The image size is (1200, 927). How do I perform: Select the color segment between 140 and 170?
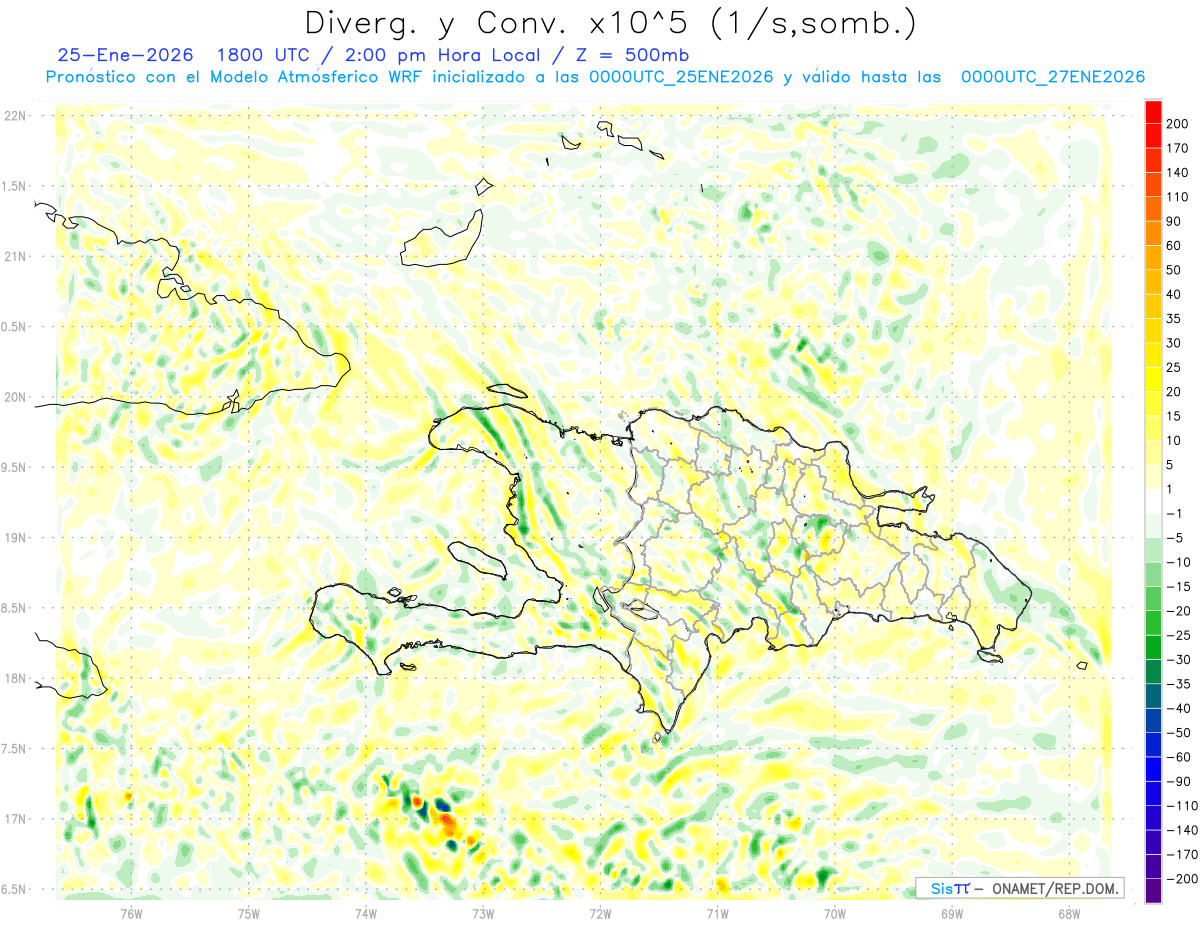click(x=1153, y=160)
